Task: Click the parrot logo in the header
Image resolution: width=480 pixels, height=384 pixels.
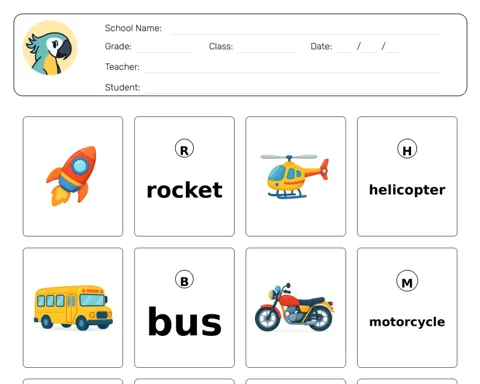Action: click(x=50, y=48)
